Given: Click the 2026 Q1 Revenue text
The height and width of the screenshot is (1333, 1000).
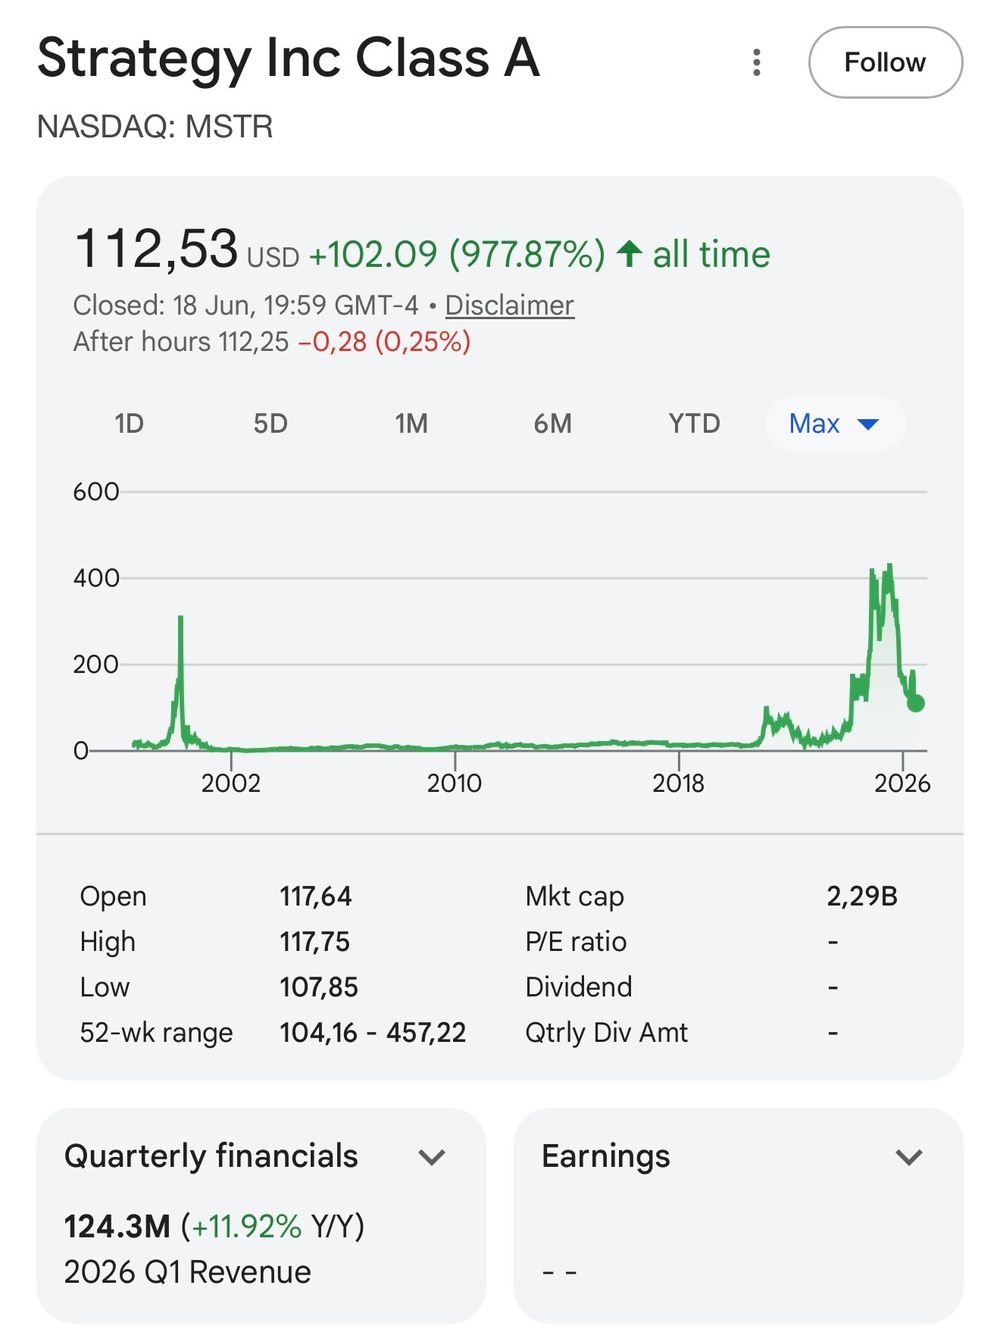Looking at the screenshot, I should [x=187, y=1272].
